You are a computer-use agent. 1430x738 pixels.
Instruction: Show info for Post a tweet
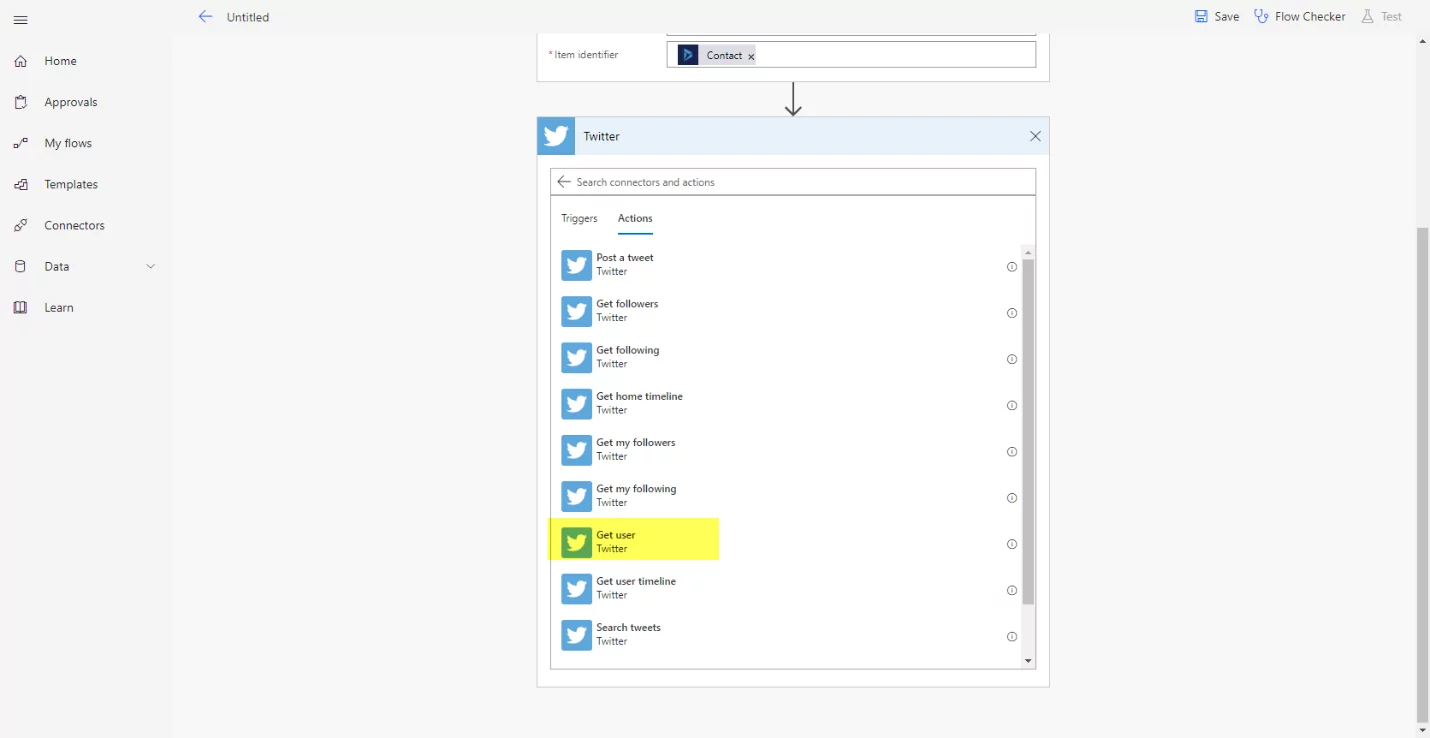[x=1012, y=267]
